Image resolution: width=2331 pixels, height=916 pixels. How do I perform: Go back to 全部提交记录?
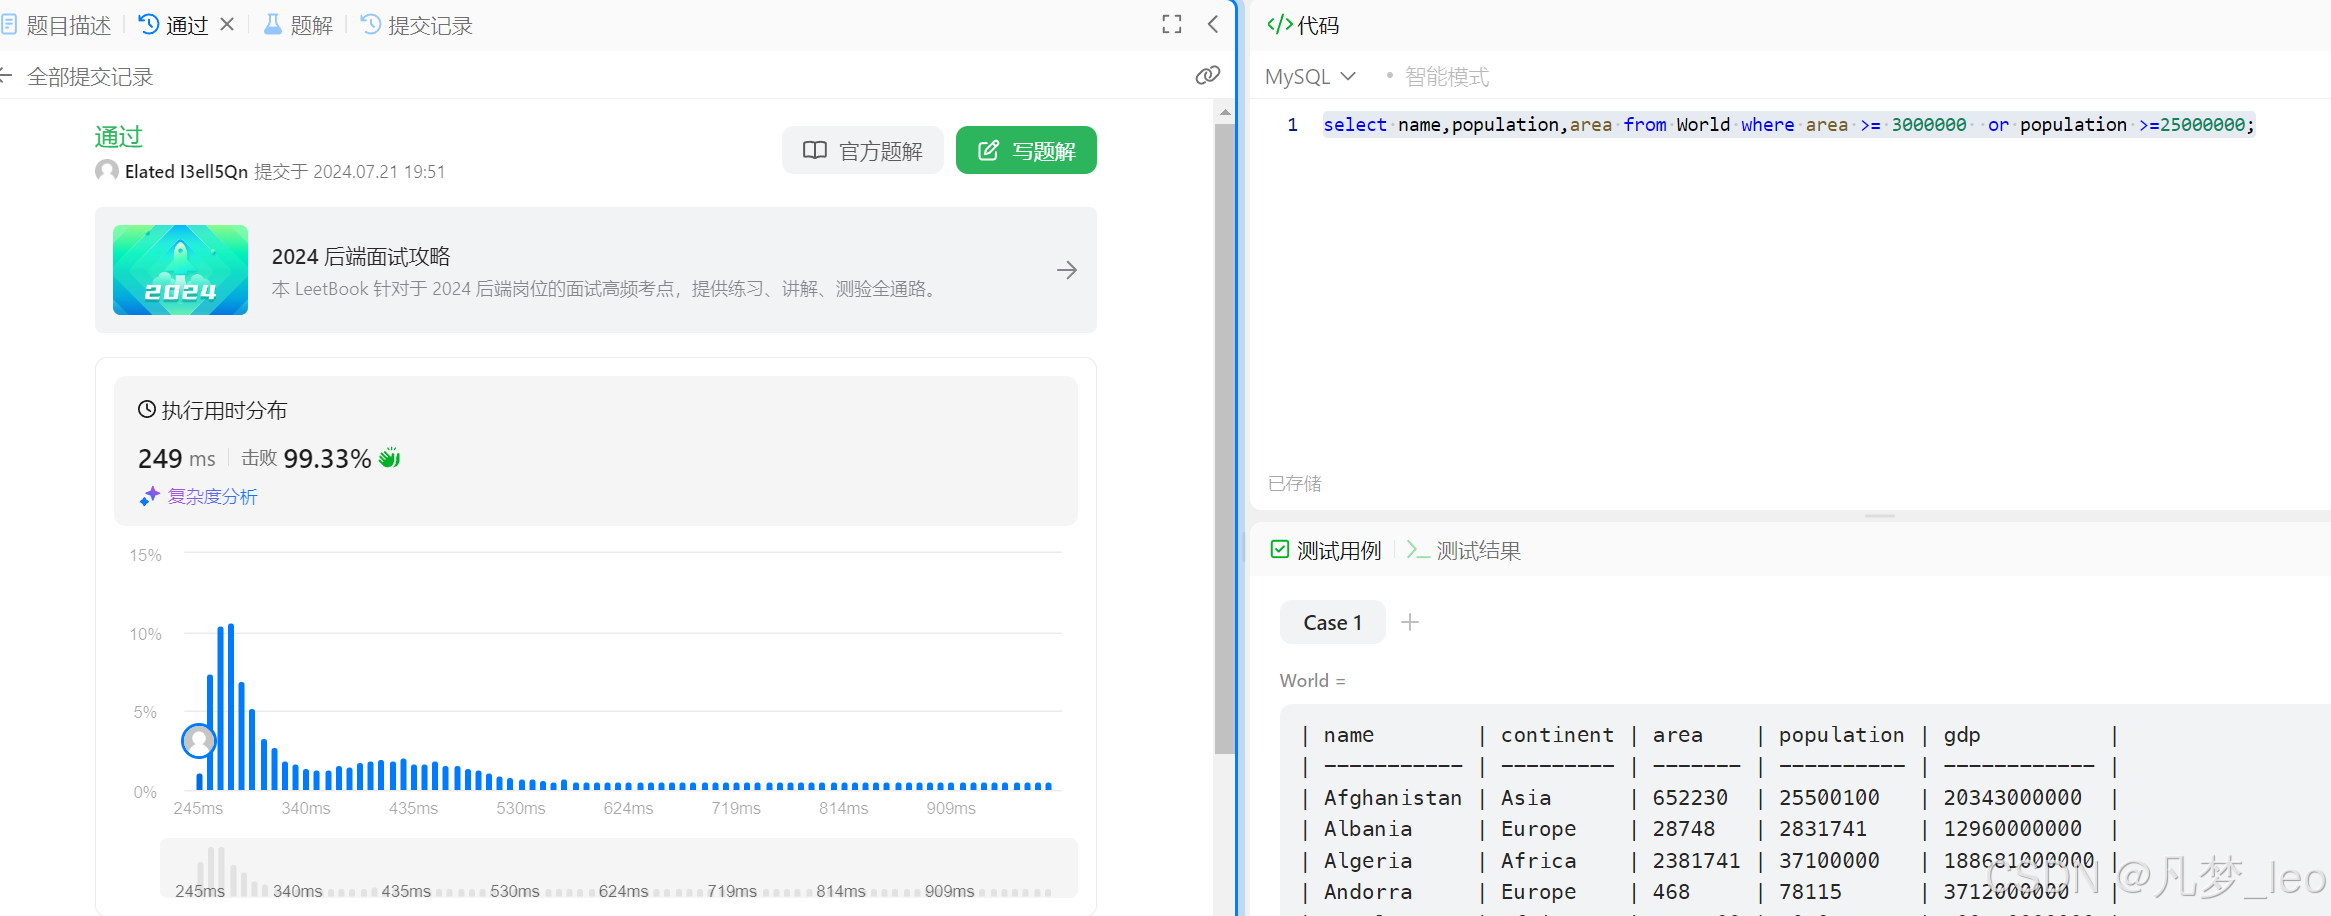click(78, 76)
